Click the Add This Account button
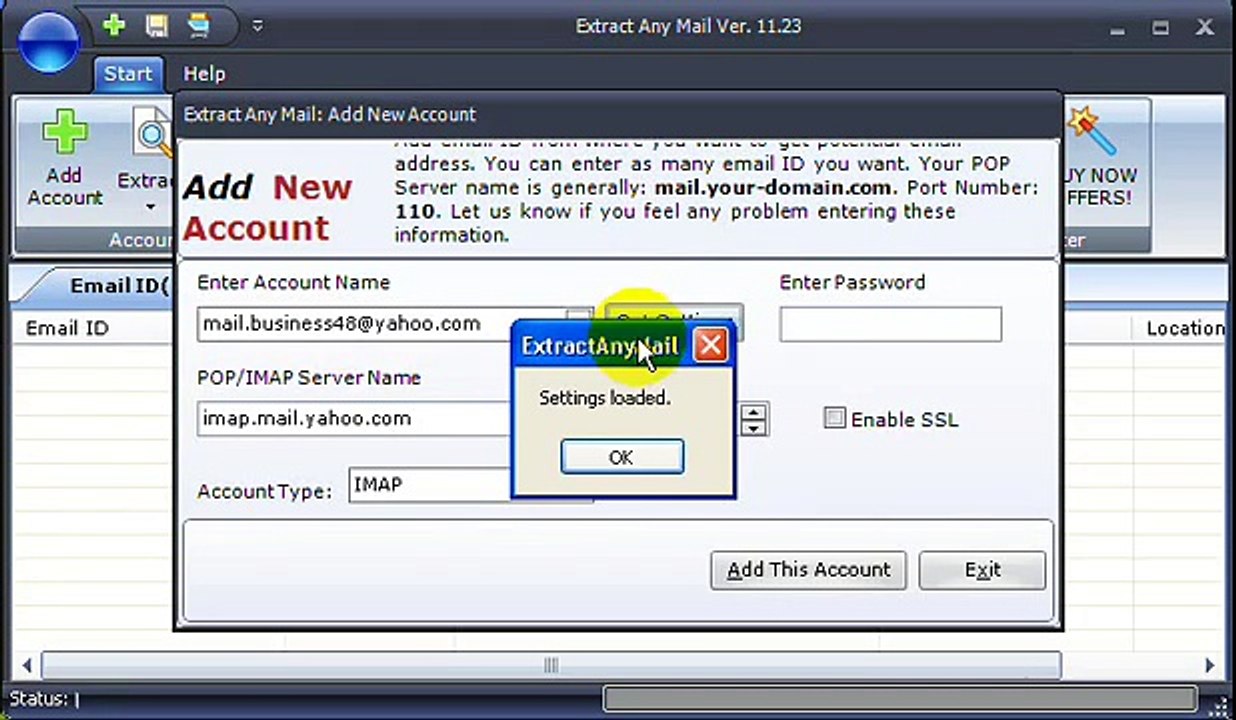This screenshot has width=1236, height=720. tap(808, 570)
